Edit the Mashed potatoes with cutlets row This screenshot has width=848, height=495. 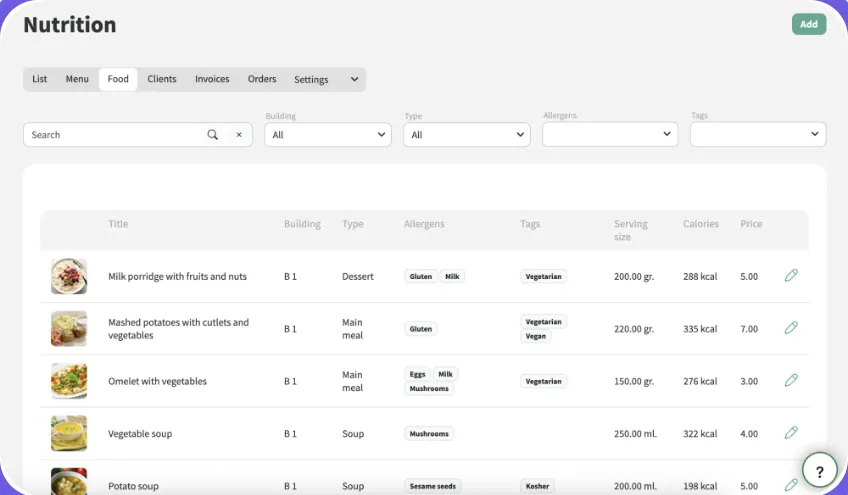click(x=791, y=328)
